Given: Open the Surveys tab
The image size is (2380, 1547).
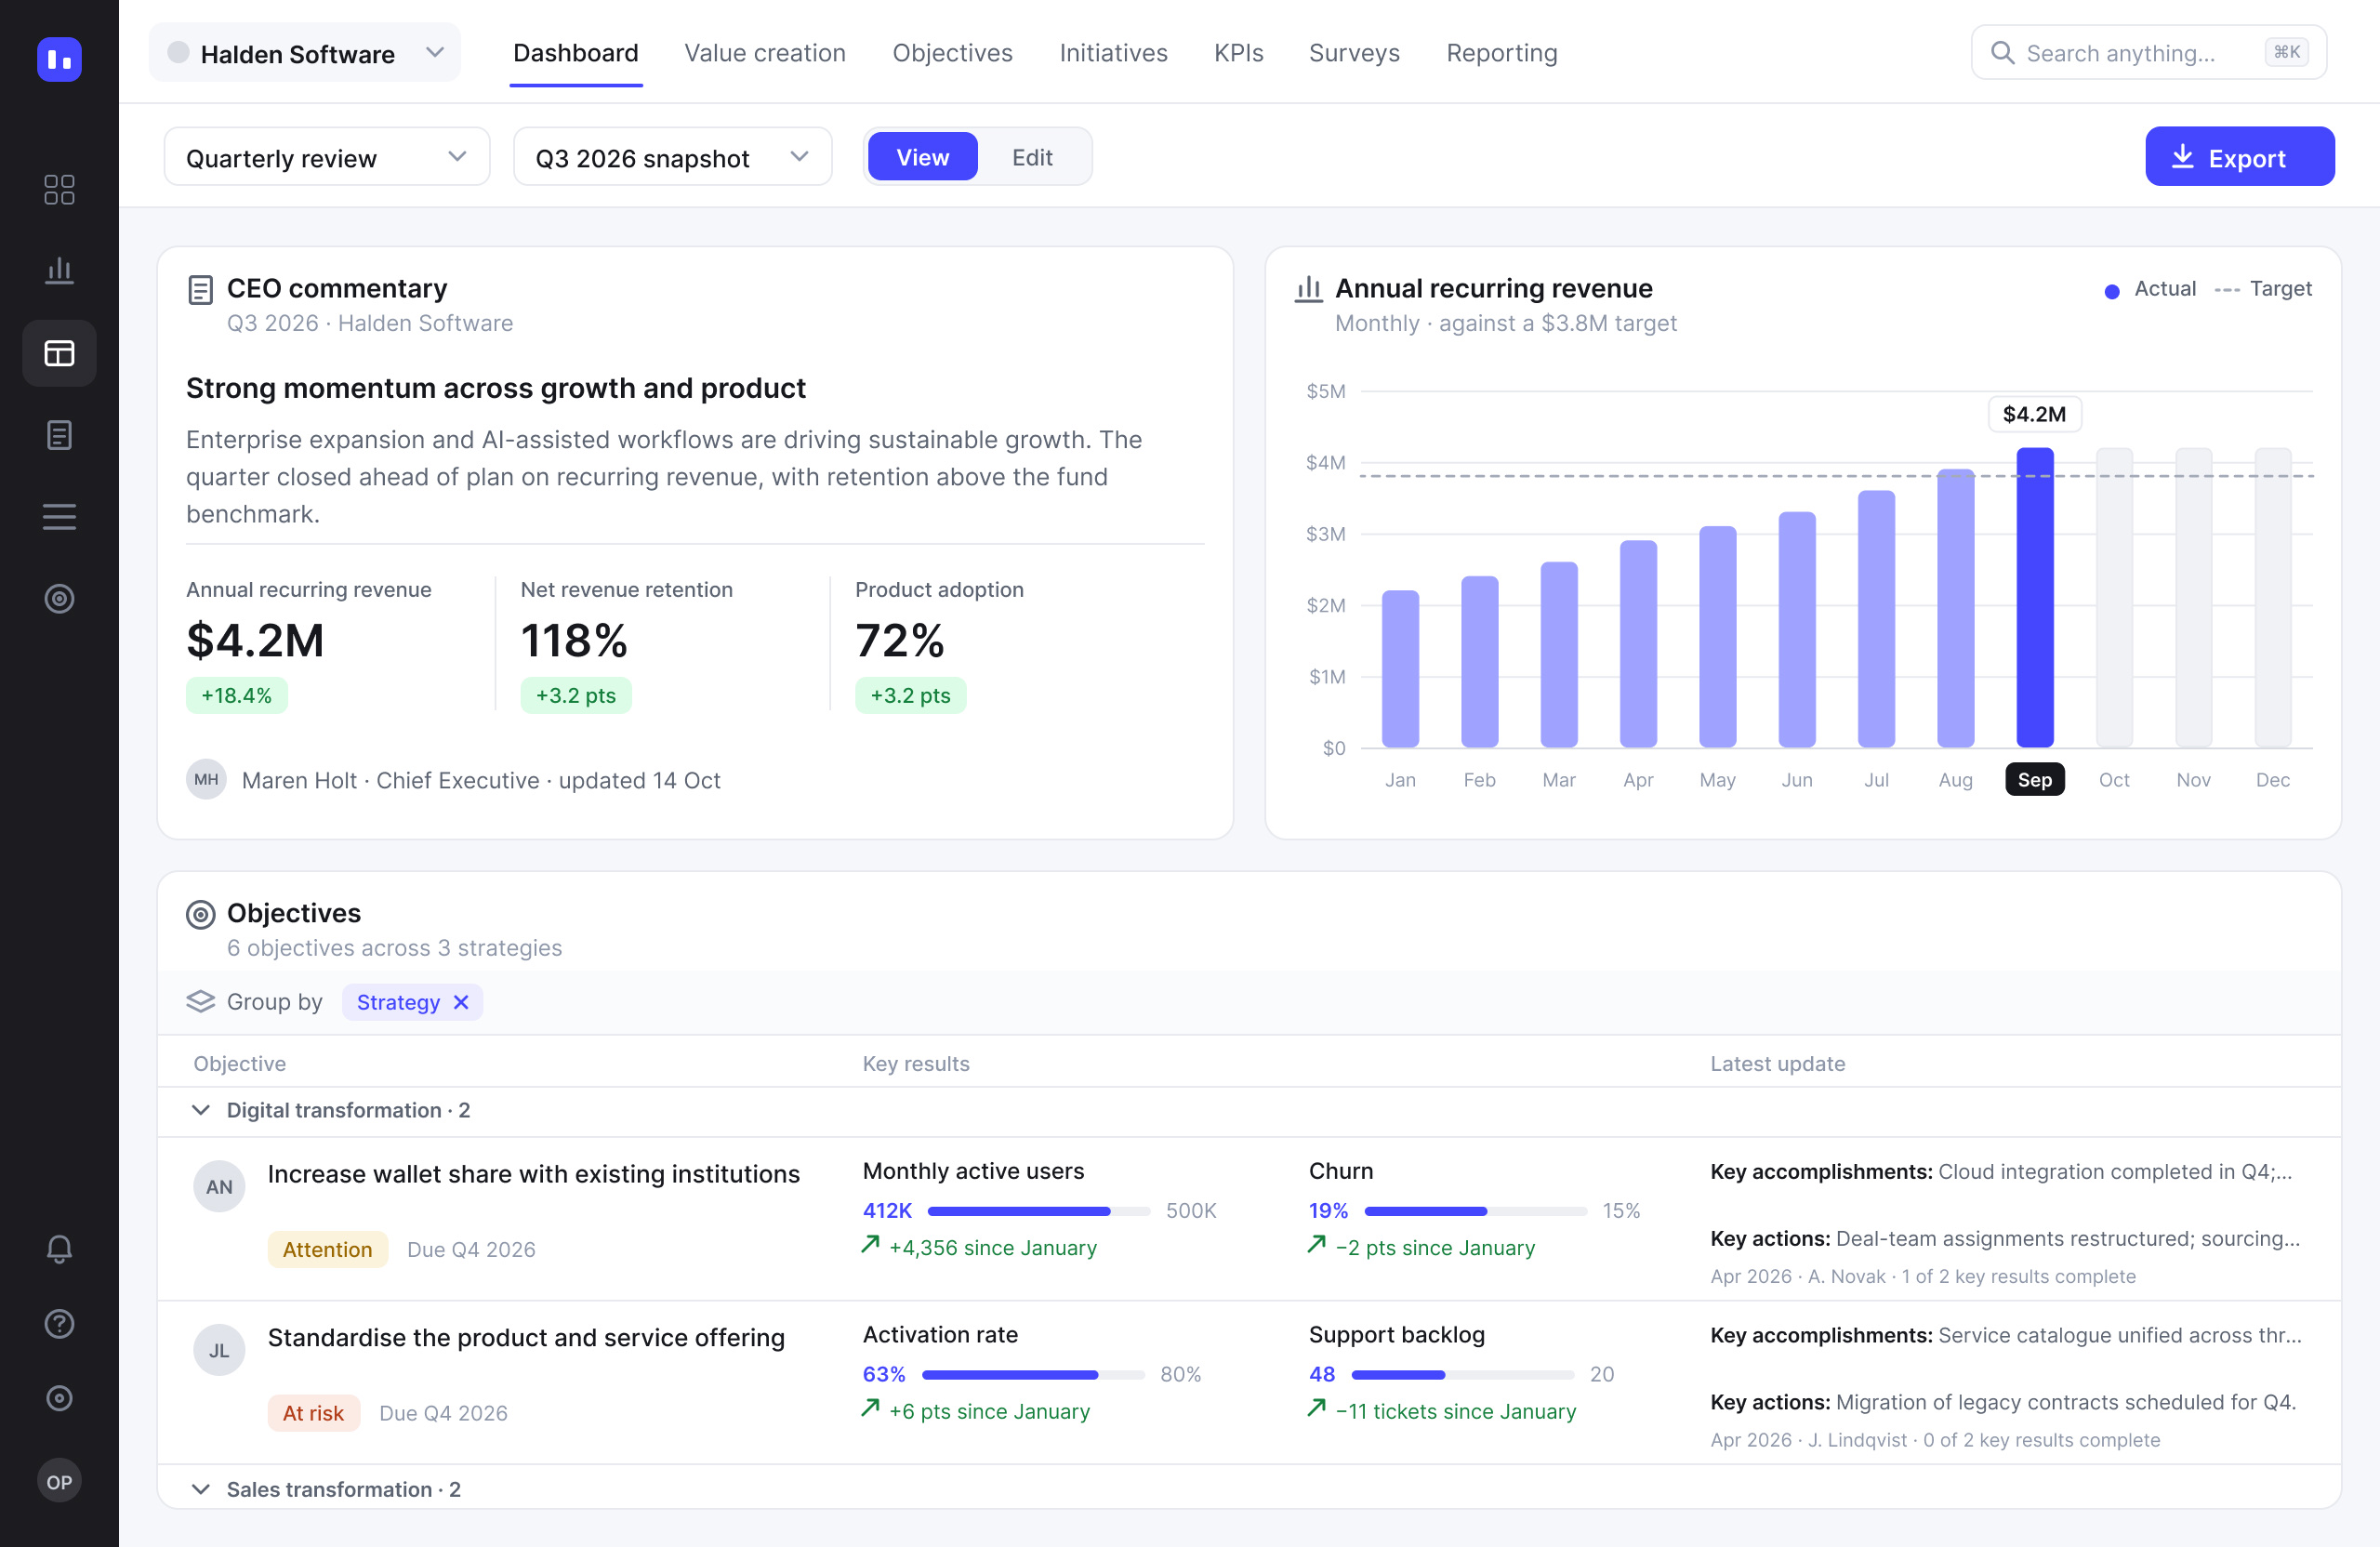Looking at the screenshot, I should (x=1354, y=53).
